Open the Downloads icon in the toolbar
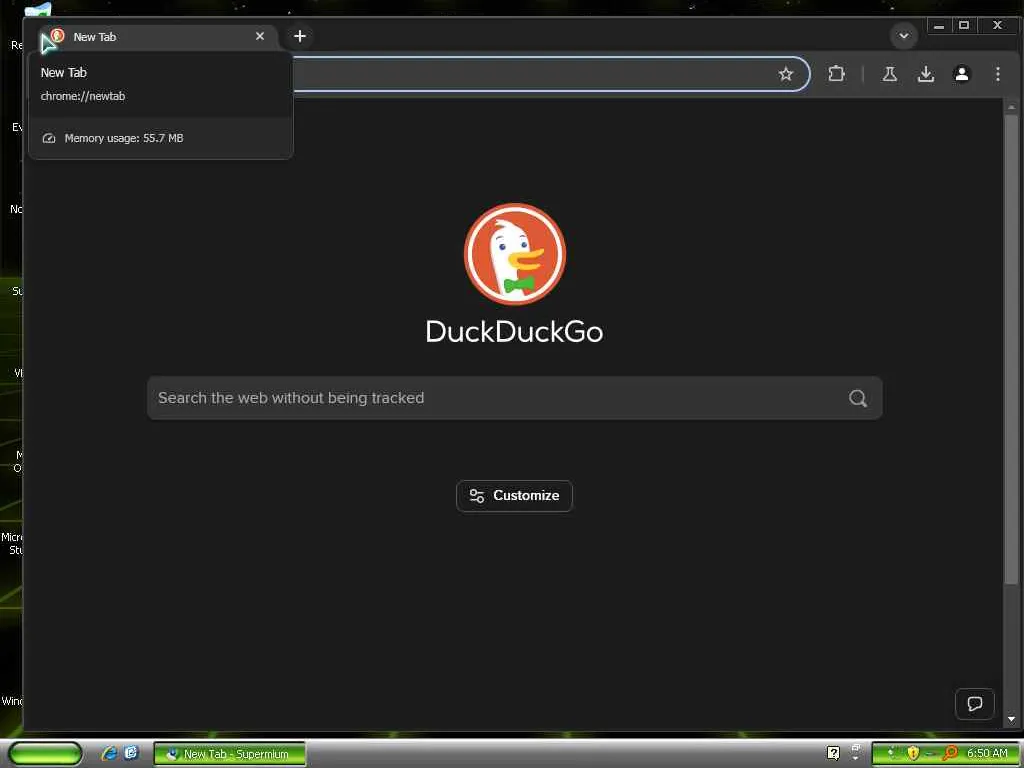 [x=925, y=74]
